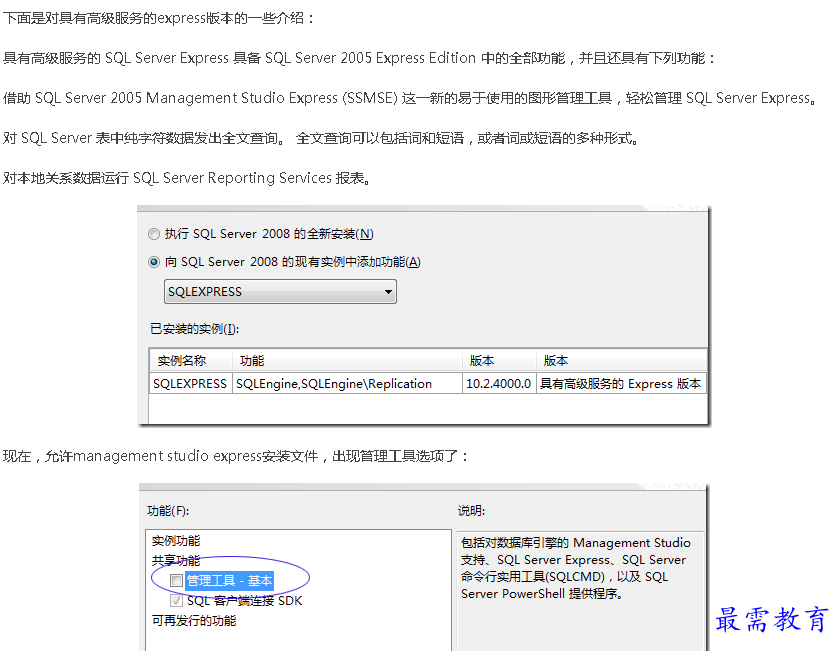This screenshot has width=837, height=651.
Task: Click the second 版本 column header next to edition
Action: [621, 361]
